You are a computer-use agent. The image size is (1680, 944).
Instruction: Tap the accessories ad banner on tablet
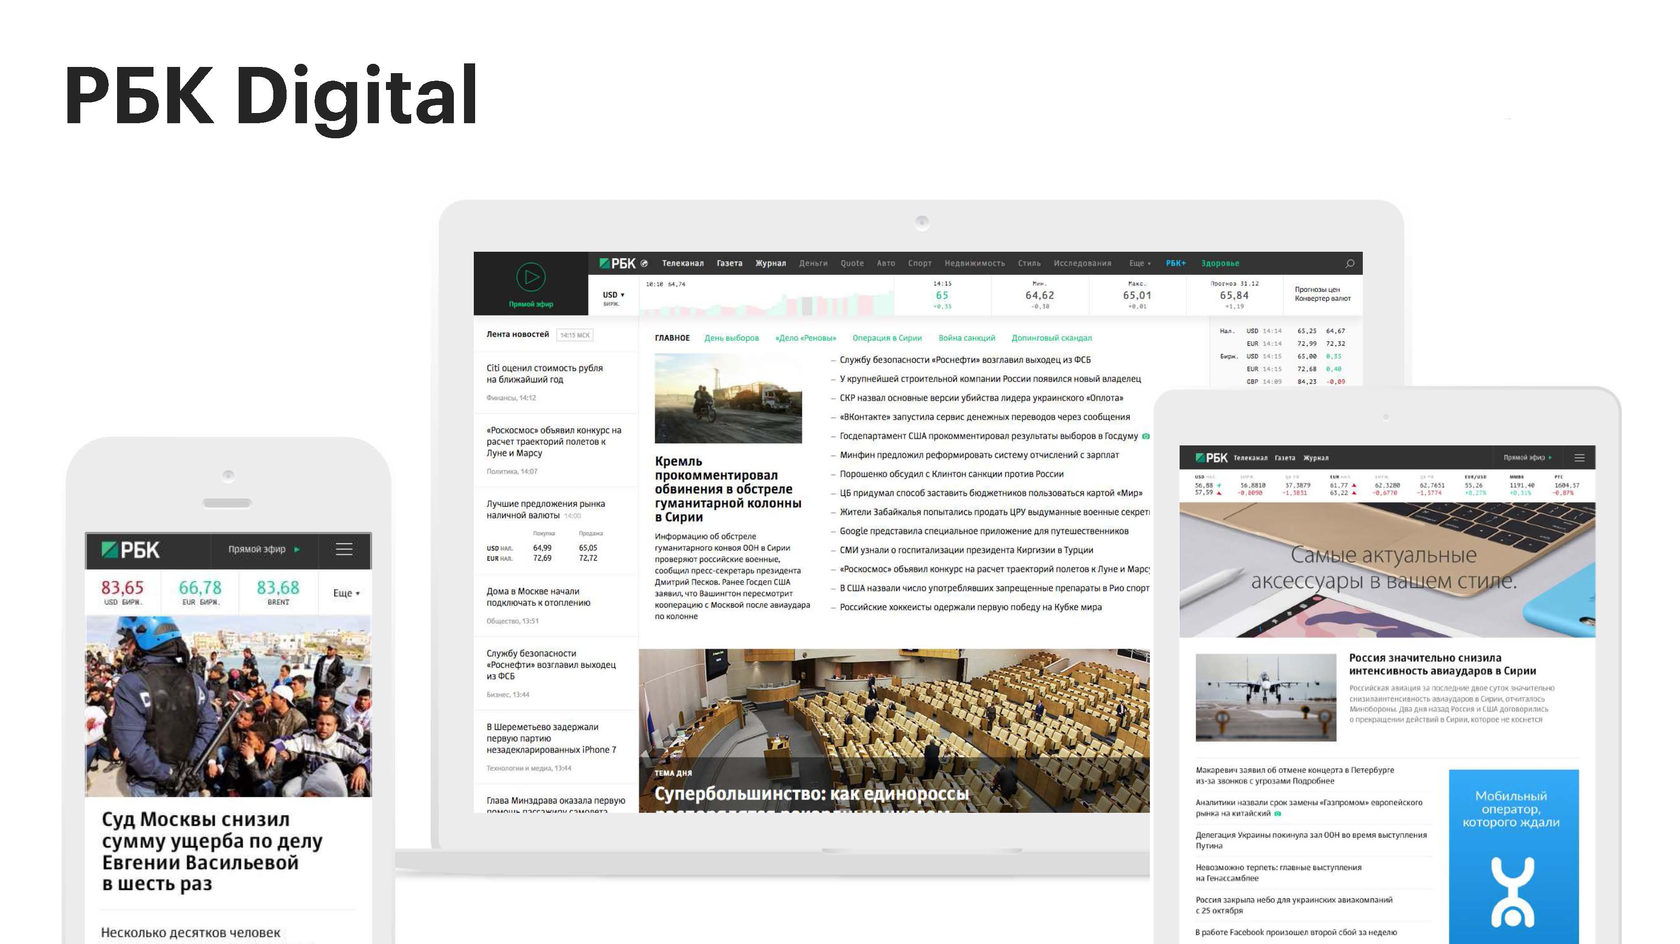[1387, 570]
